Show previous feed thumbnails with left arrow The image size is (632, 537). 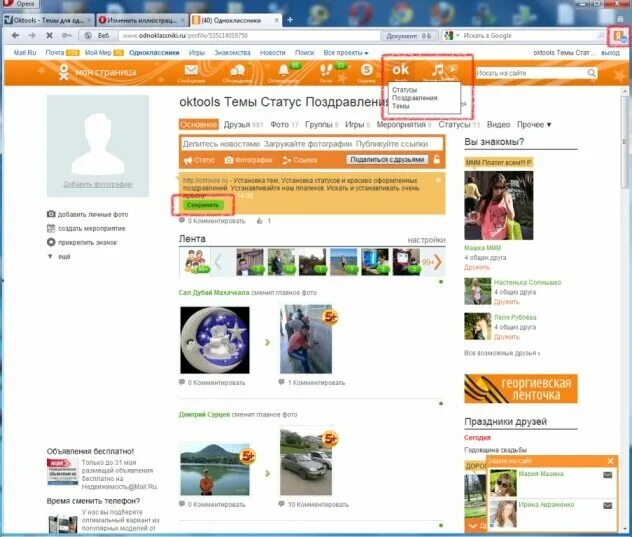(218, 262)
